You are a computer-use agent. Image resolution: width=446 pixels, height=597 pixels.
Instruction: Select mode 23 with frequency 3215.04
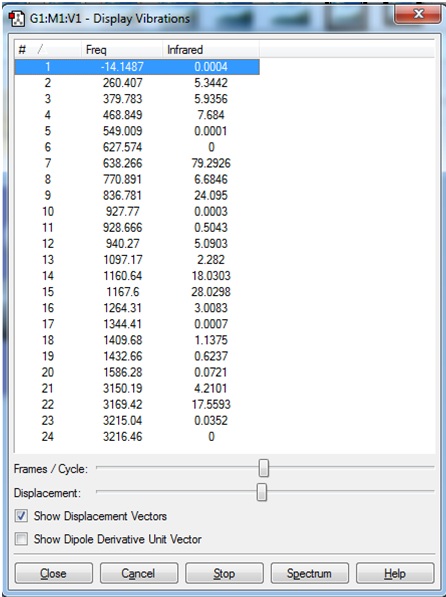pos(137,420)
